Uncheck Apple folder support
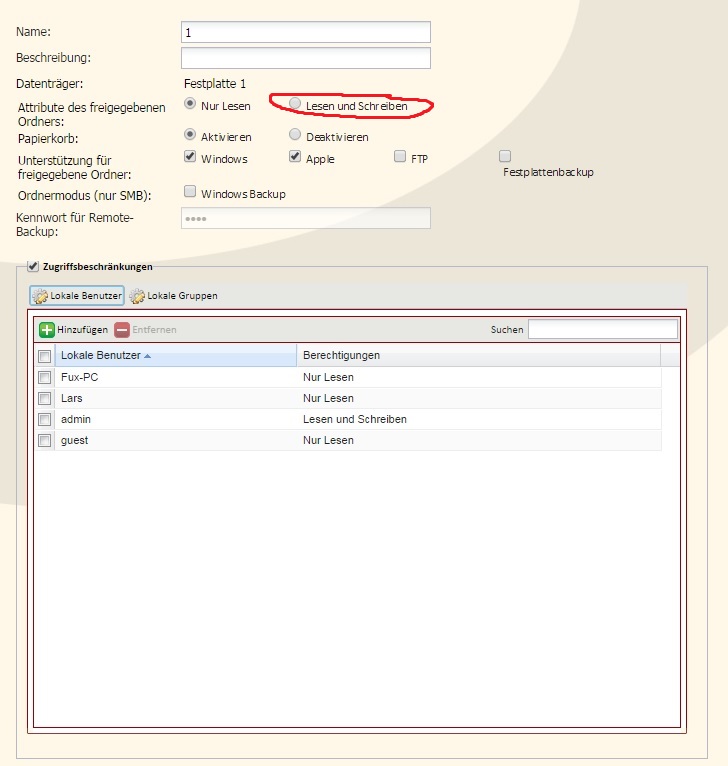728x766 pixels. tap(295, 156)
